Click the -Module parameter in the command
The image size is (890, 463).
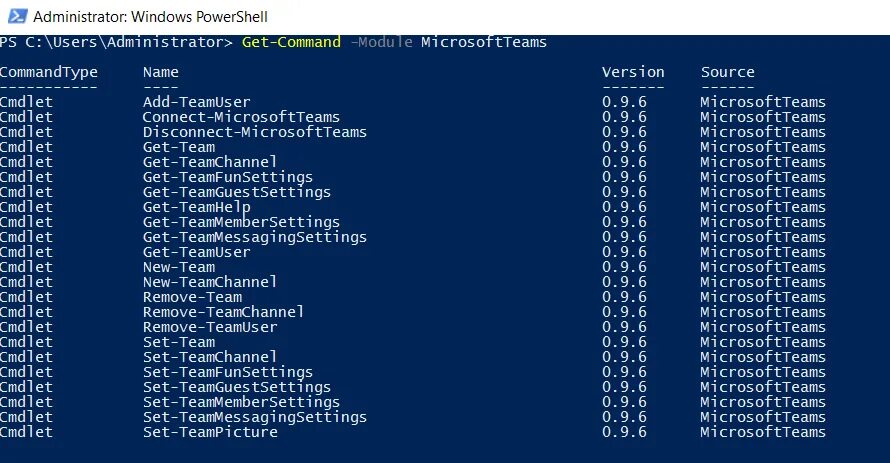click(x=380, y=42)
